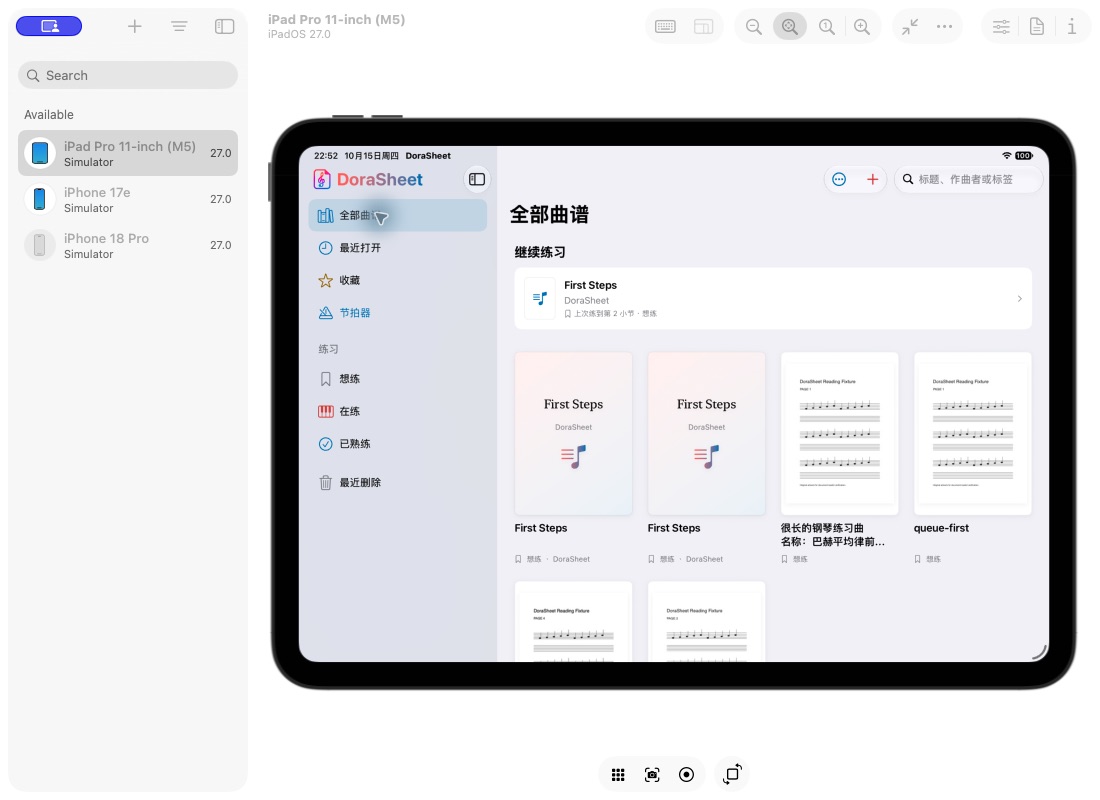Open 最近打开 in the sidebar

398,248
